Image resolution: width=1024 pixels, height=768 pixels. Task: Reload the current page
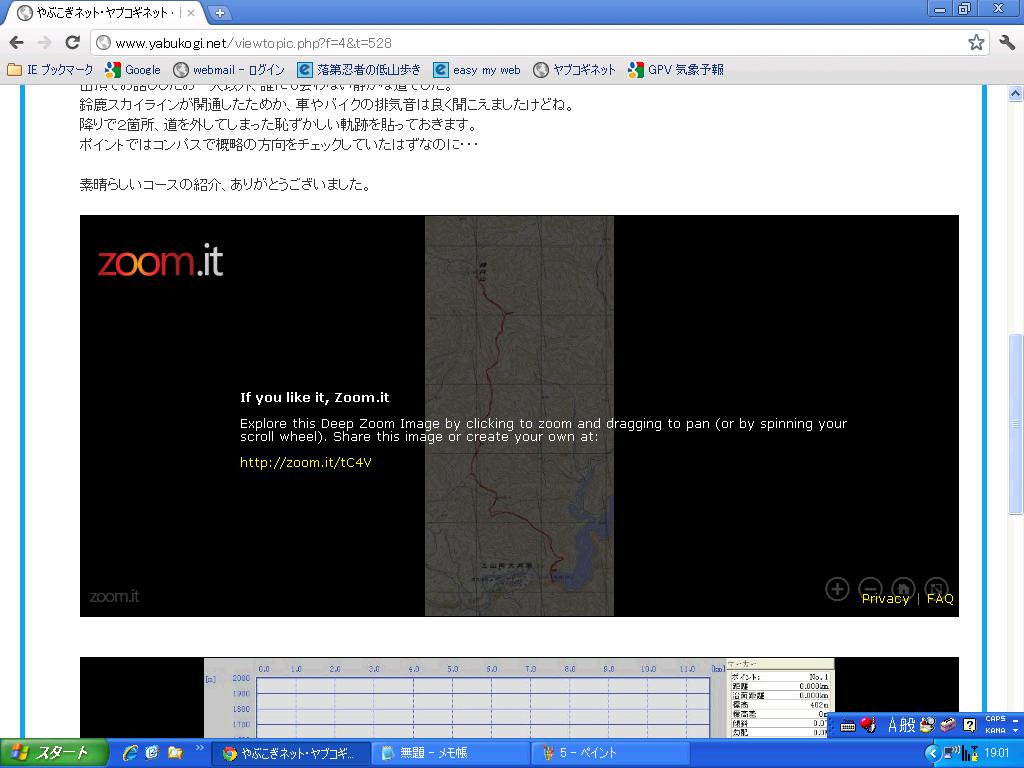(72, 42)
